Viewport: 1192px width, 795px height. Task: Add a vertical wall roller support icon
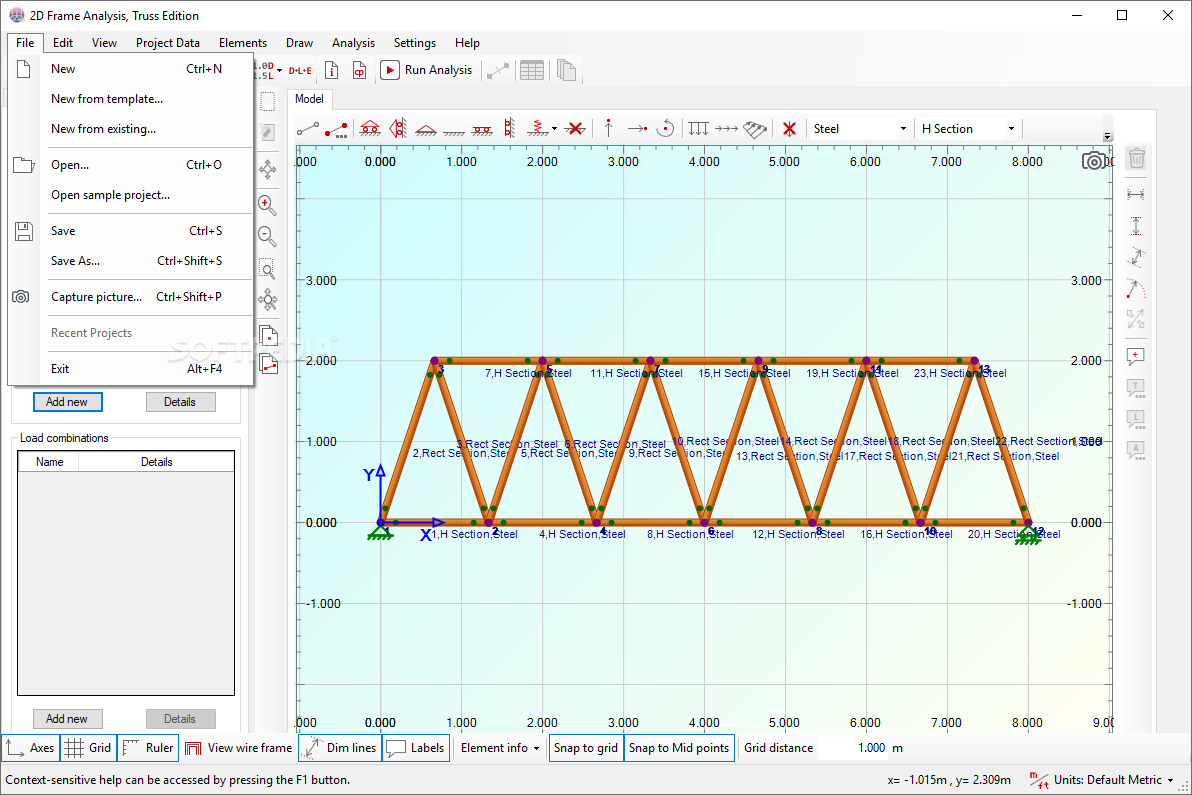(509, 129)
